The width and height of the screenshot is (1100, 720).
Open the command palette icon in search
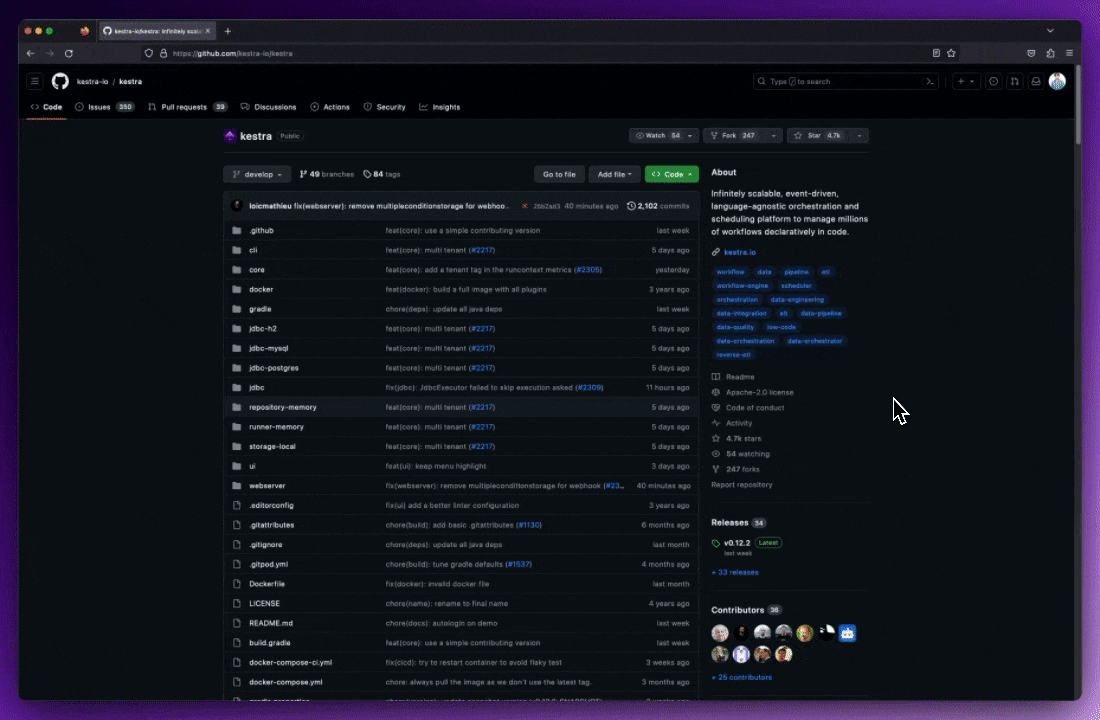[930, 81]
